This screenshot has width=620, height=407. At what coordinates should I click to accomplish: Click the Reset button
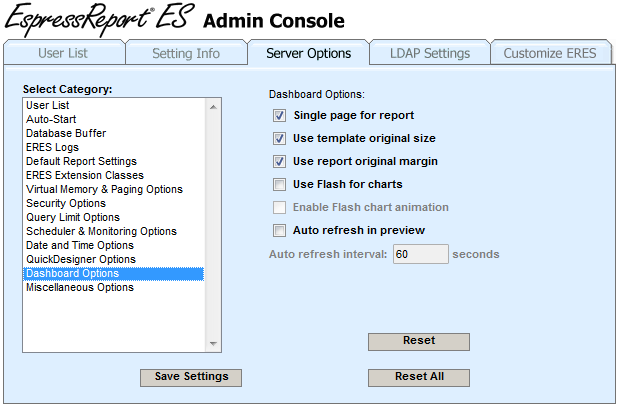[x=419, y=341]
